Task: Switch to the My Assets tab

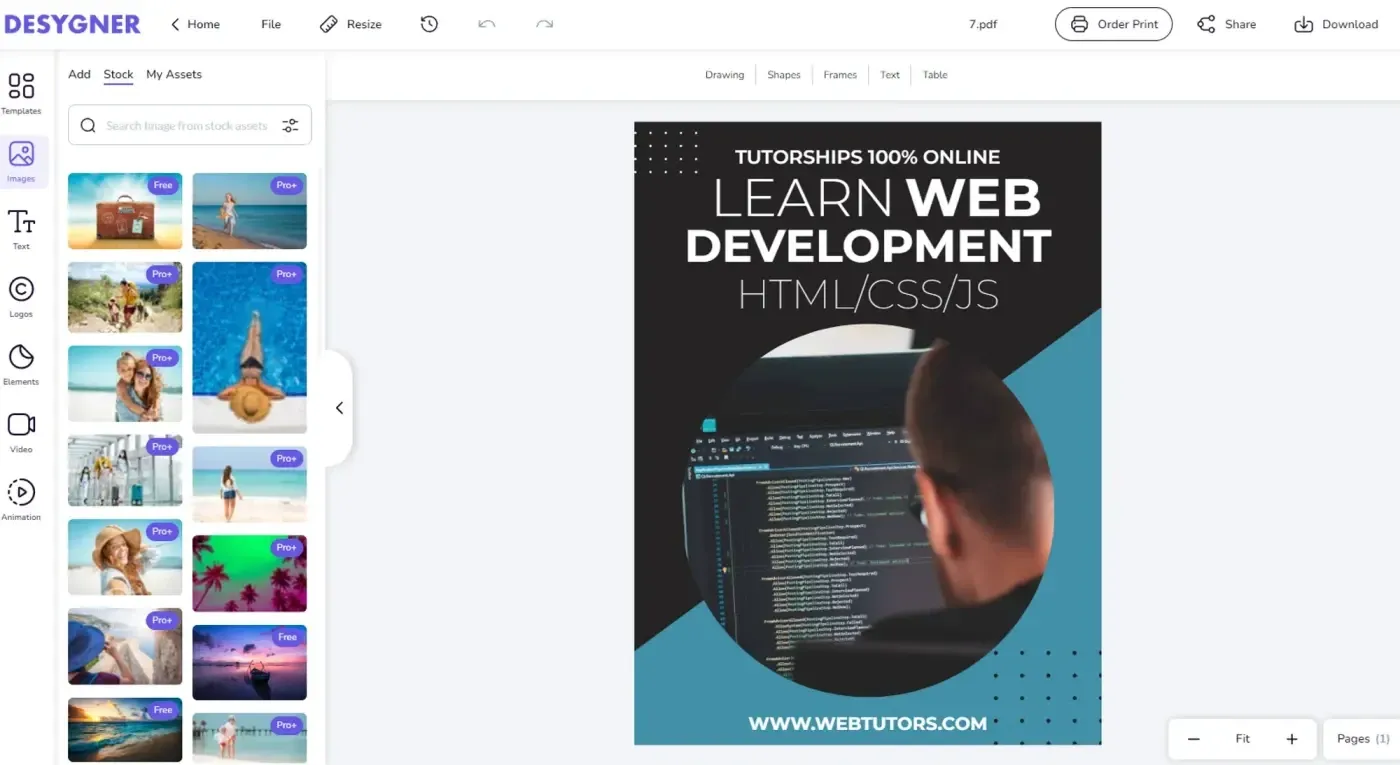Action: [x=174, y=74]
